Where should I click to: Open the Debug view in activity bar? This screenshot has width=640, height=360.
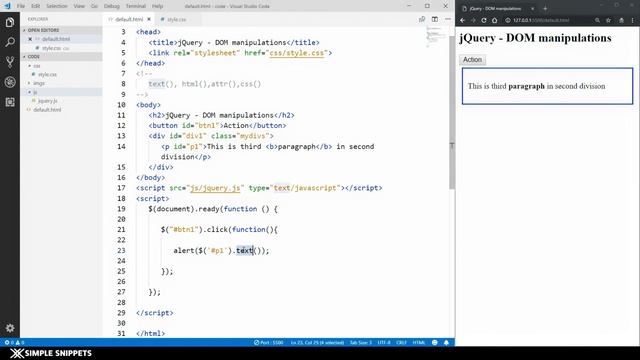click(x=10, y=82)
